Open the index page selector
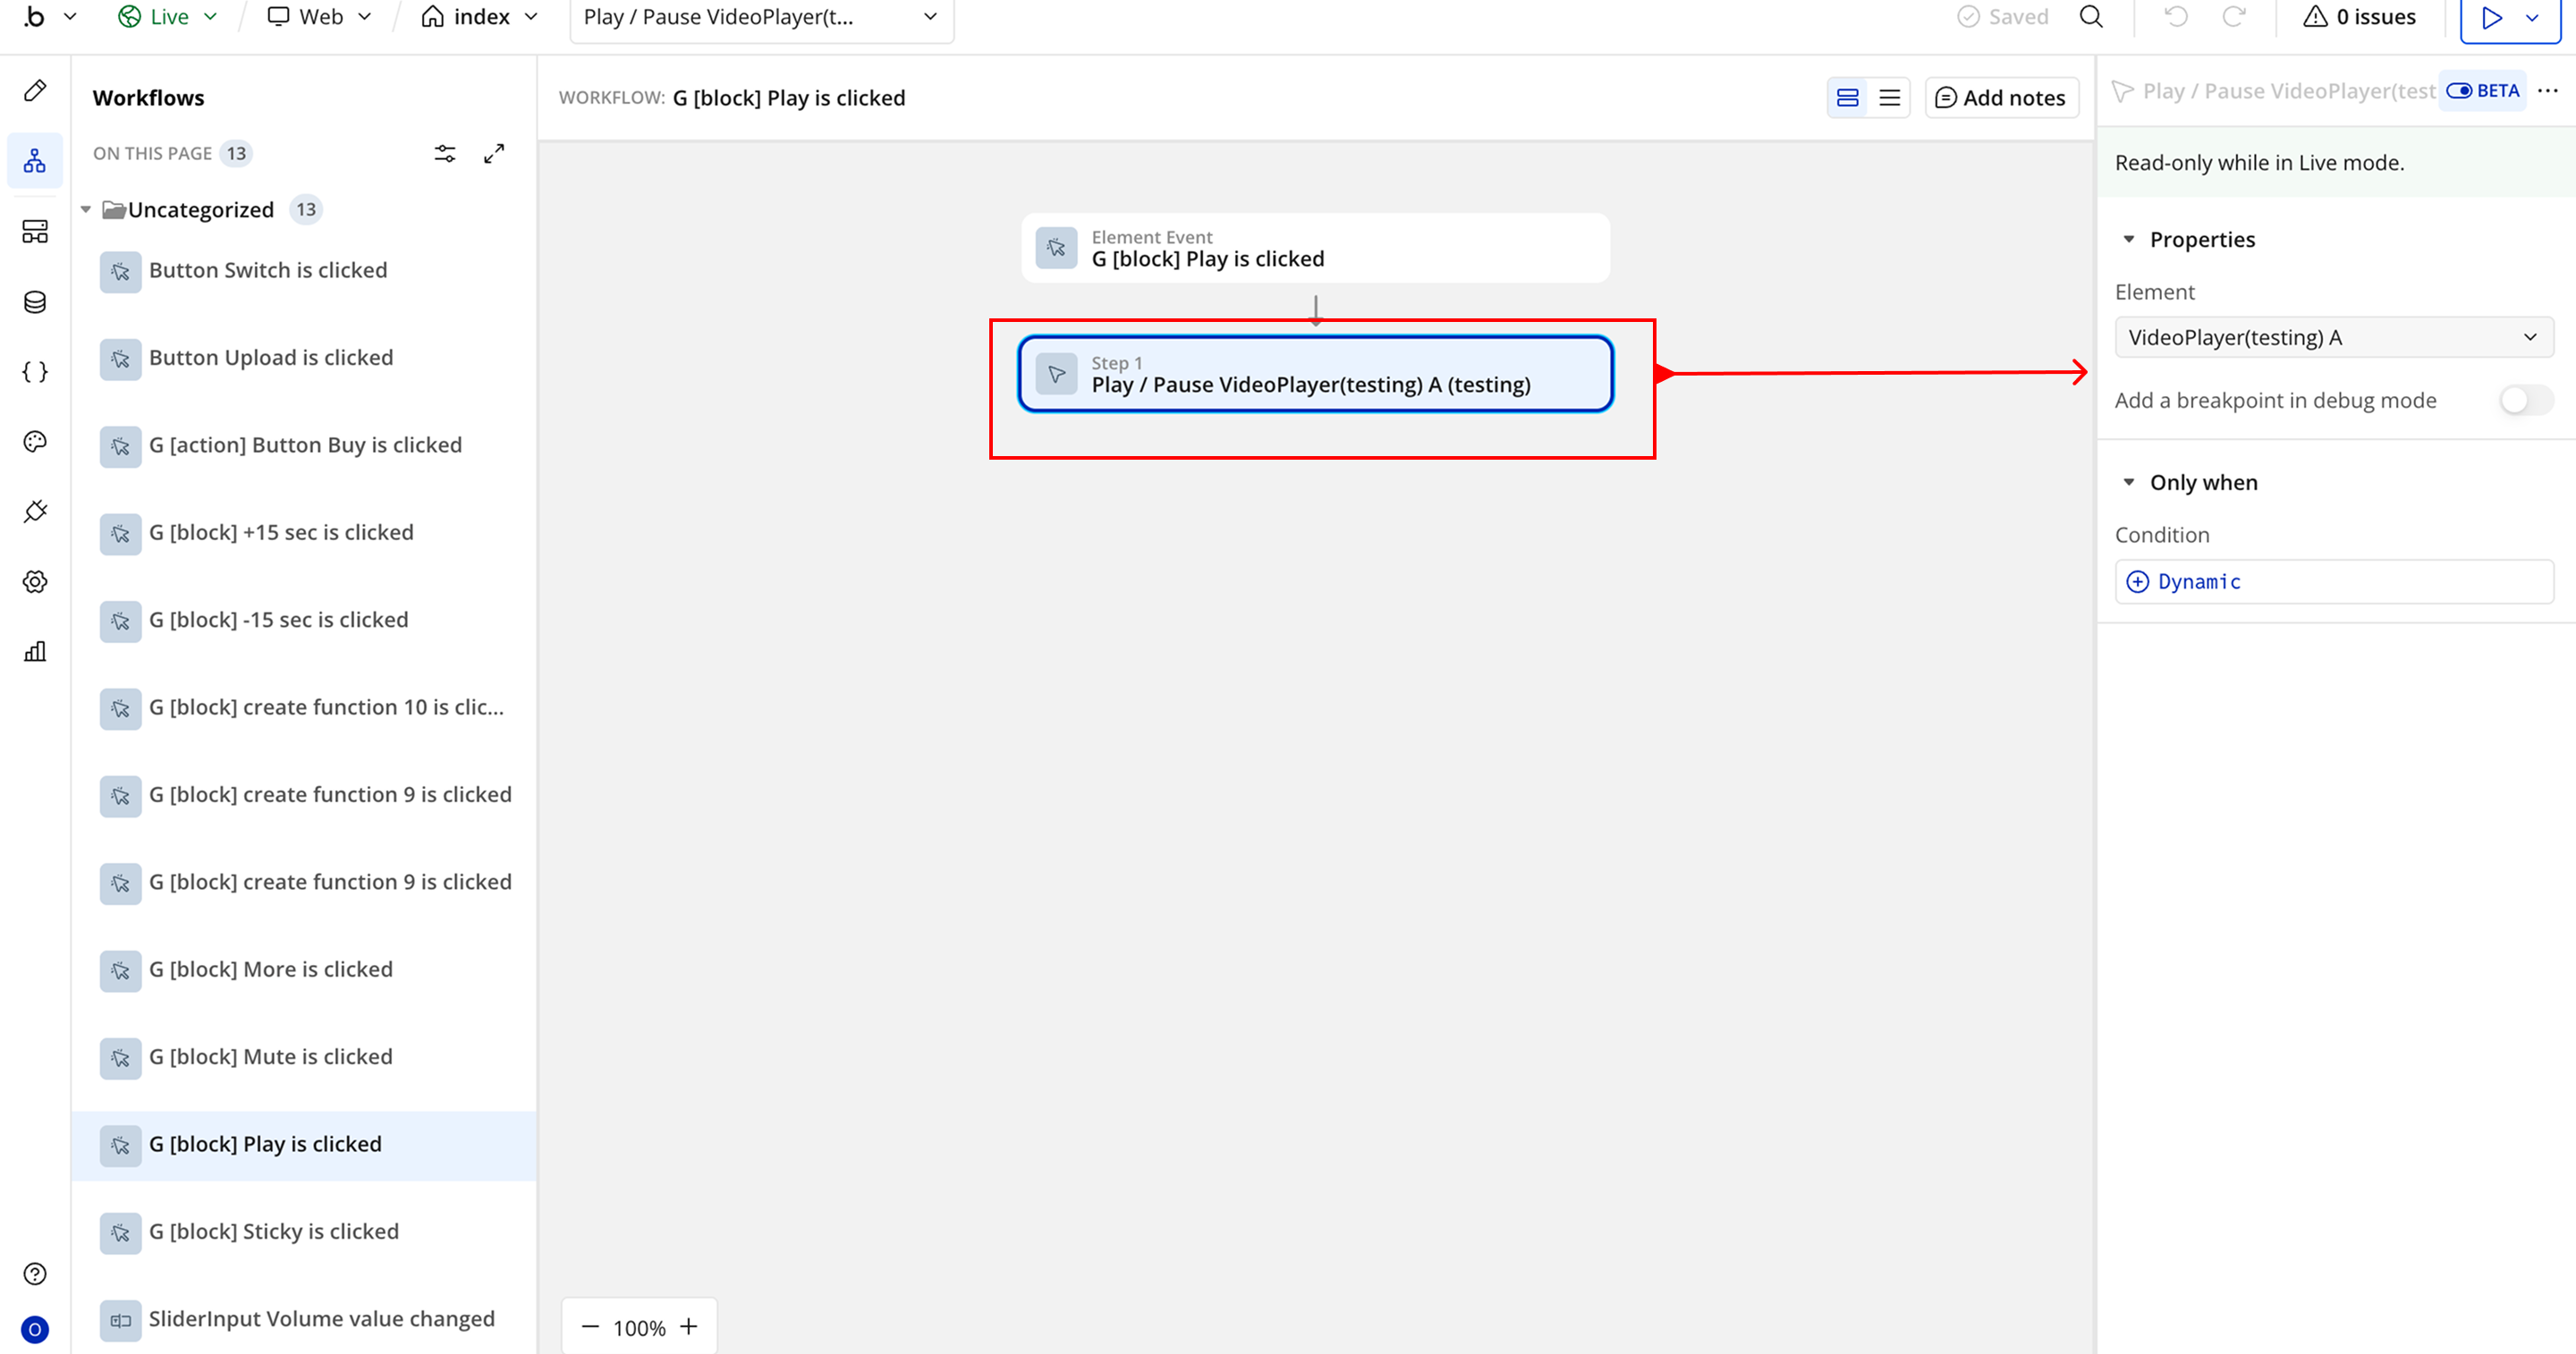Image resolution: width=2576 pixels, height=1354 pixels. [480, 17]
